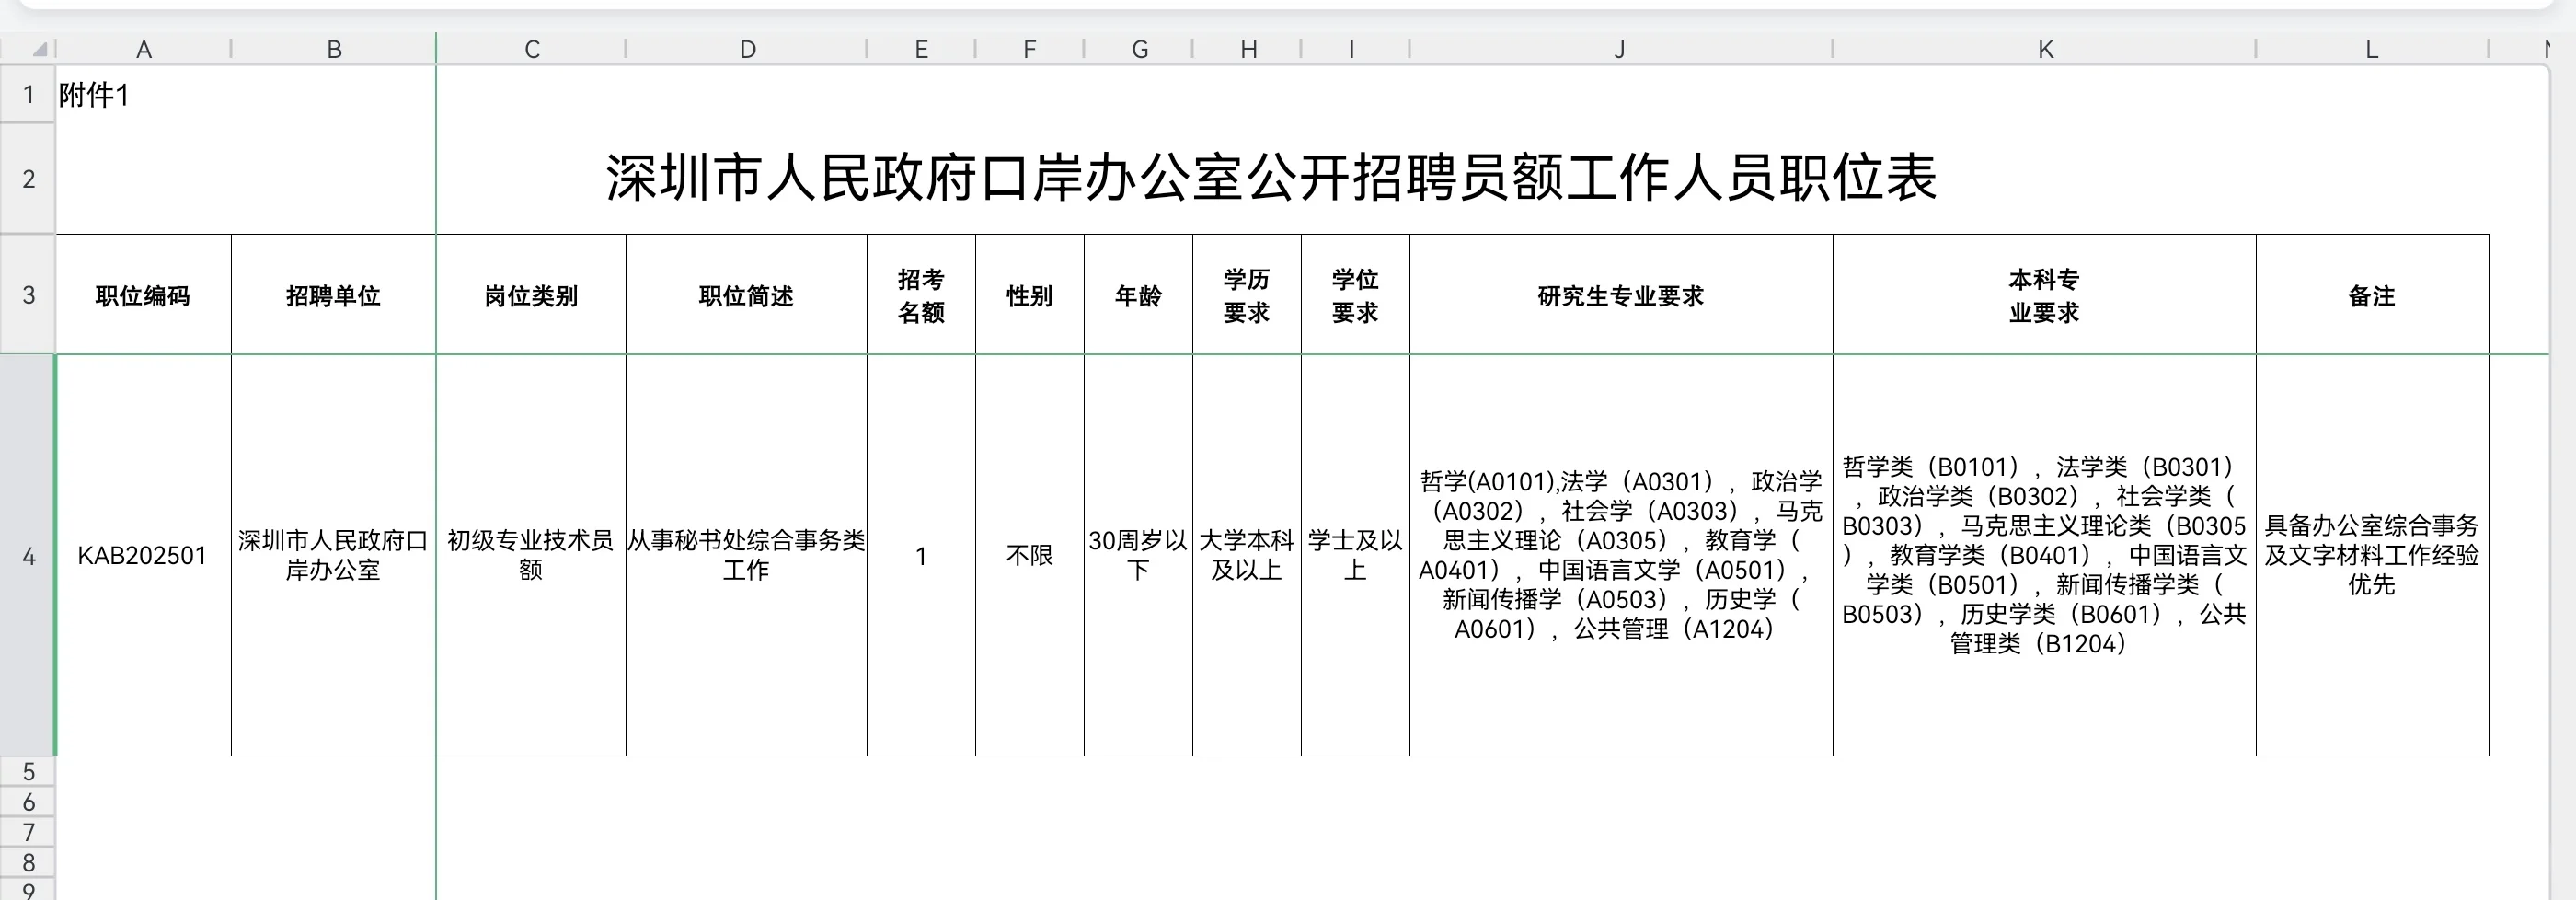The width and height of the screenshot is (2576, 900).
Task: Select row 1 header
Action: [28, 95]
